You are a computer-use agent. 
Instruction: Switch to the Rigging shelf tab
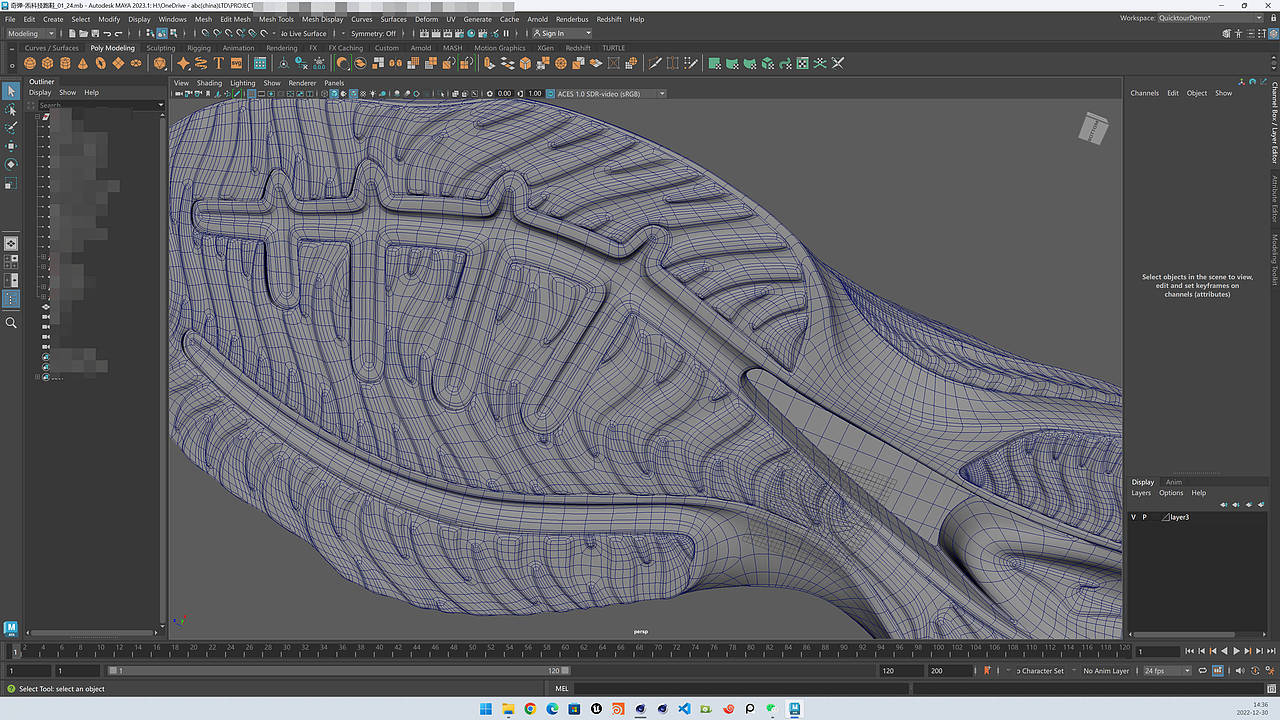(x=199, y=48)
